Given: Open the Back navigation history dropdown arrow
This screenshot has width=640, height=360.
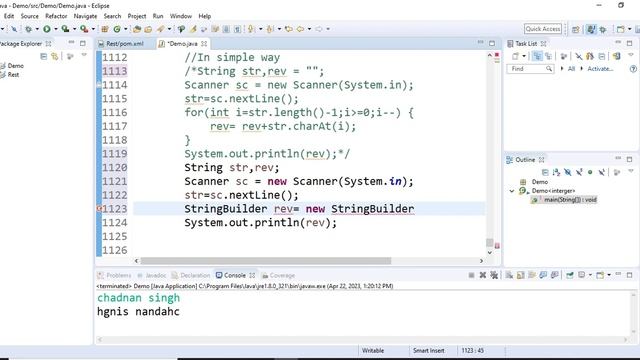Looking at the screenshot, I should (309, 29).
